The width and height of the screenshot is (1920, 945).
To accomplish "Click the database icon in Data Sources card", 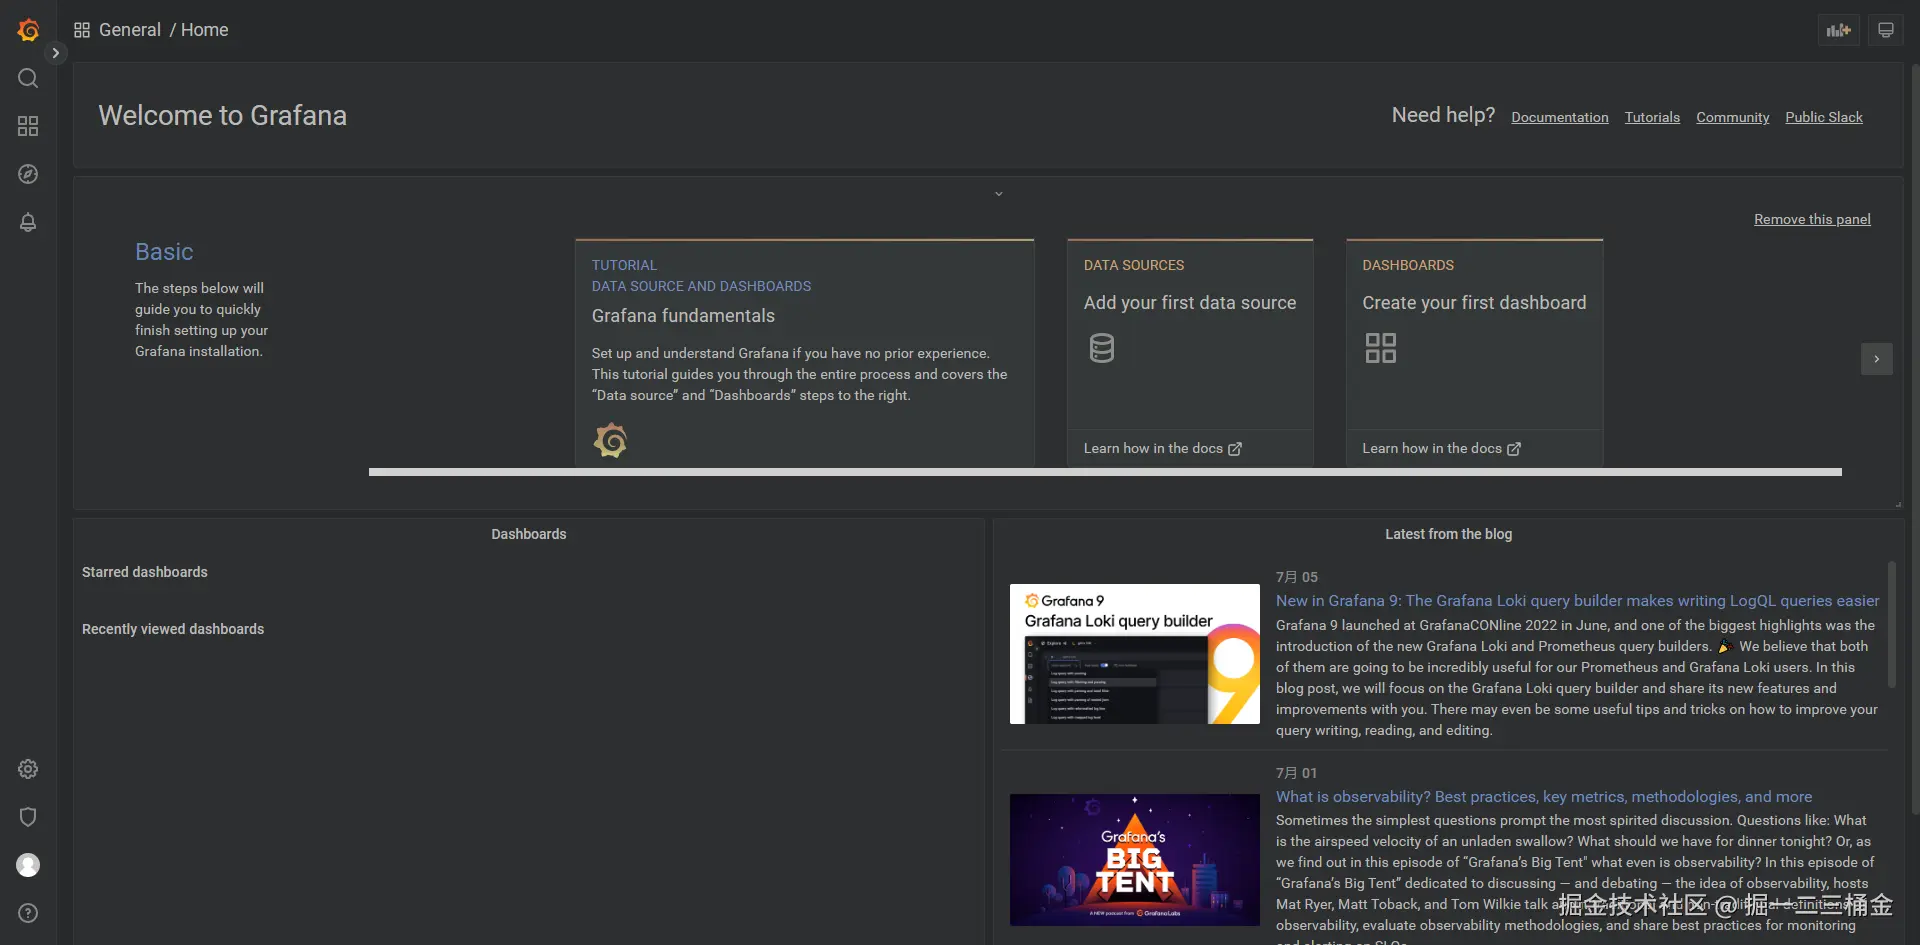I will point(1101,348).
